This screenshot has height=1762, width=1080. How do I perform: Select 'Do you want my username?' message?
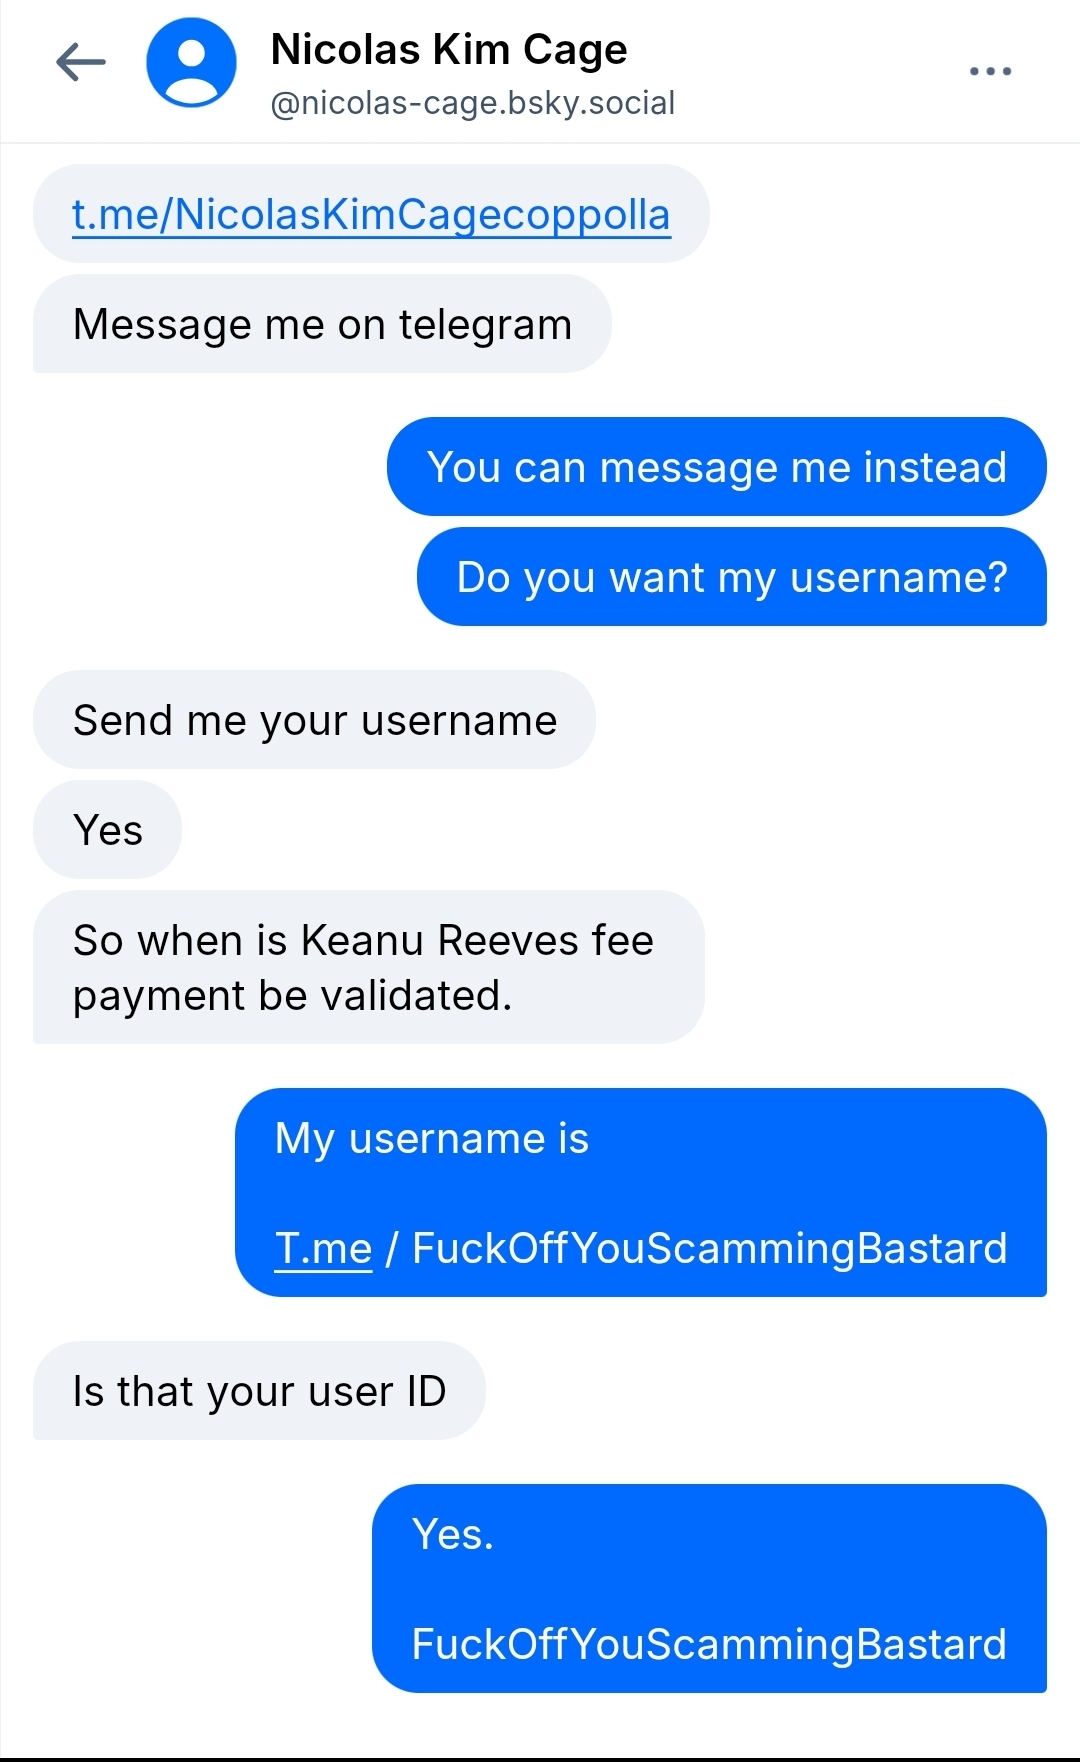pos(731,577)
